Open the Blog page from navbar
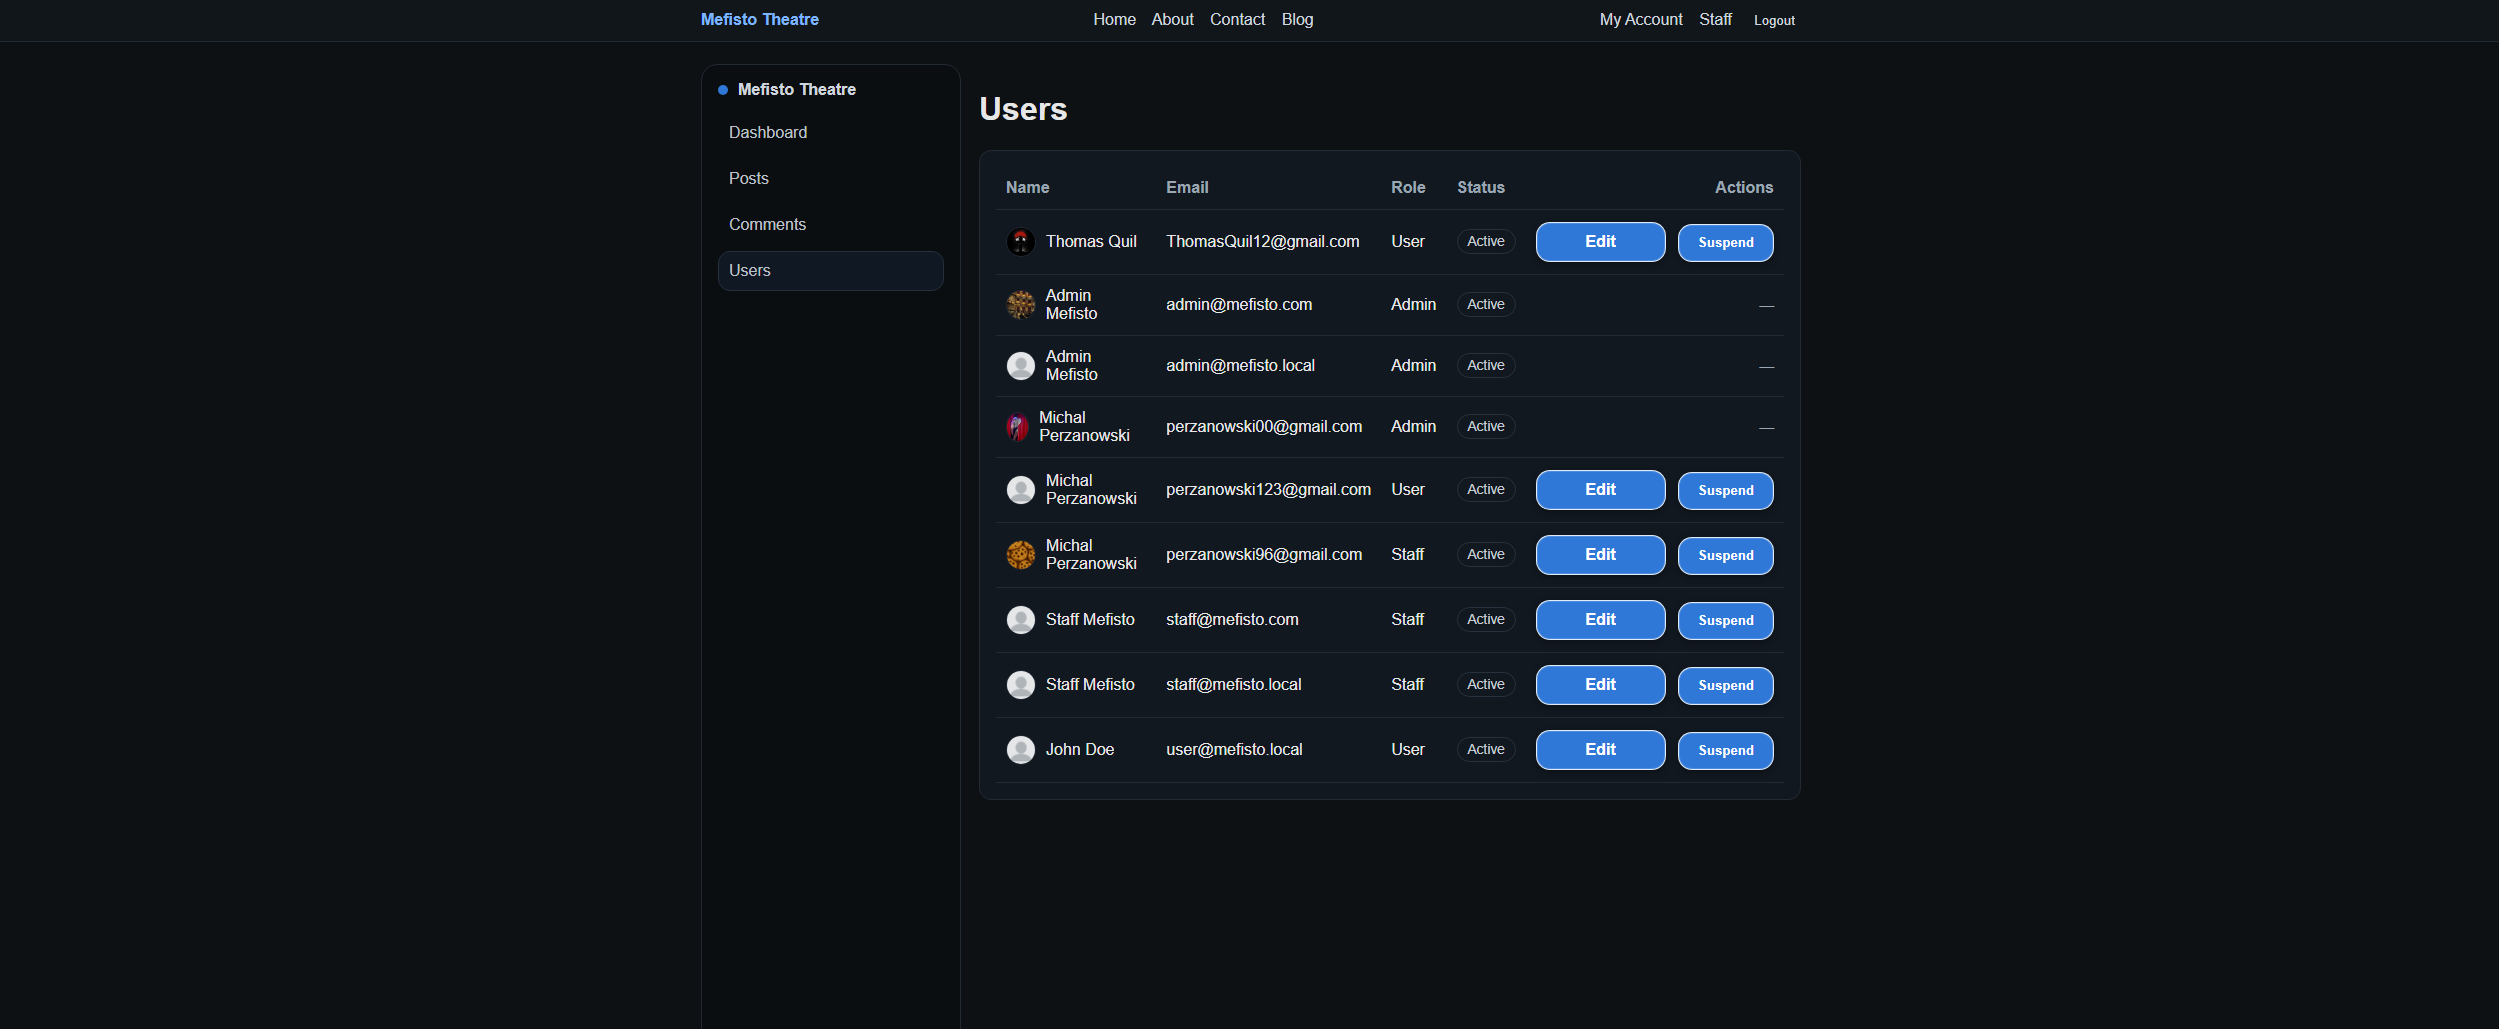 [x=1296, y=19]
